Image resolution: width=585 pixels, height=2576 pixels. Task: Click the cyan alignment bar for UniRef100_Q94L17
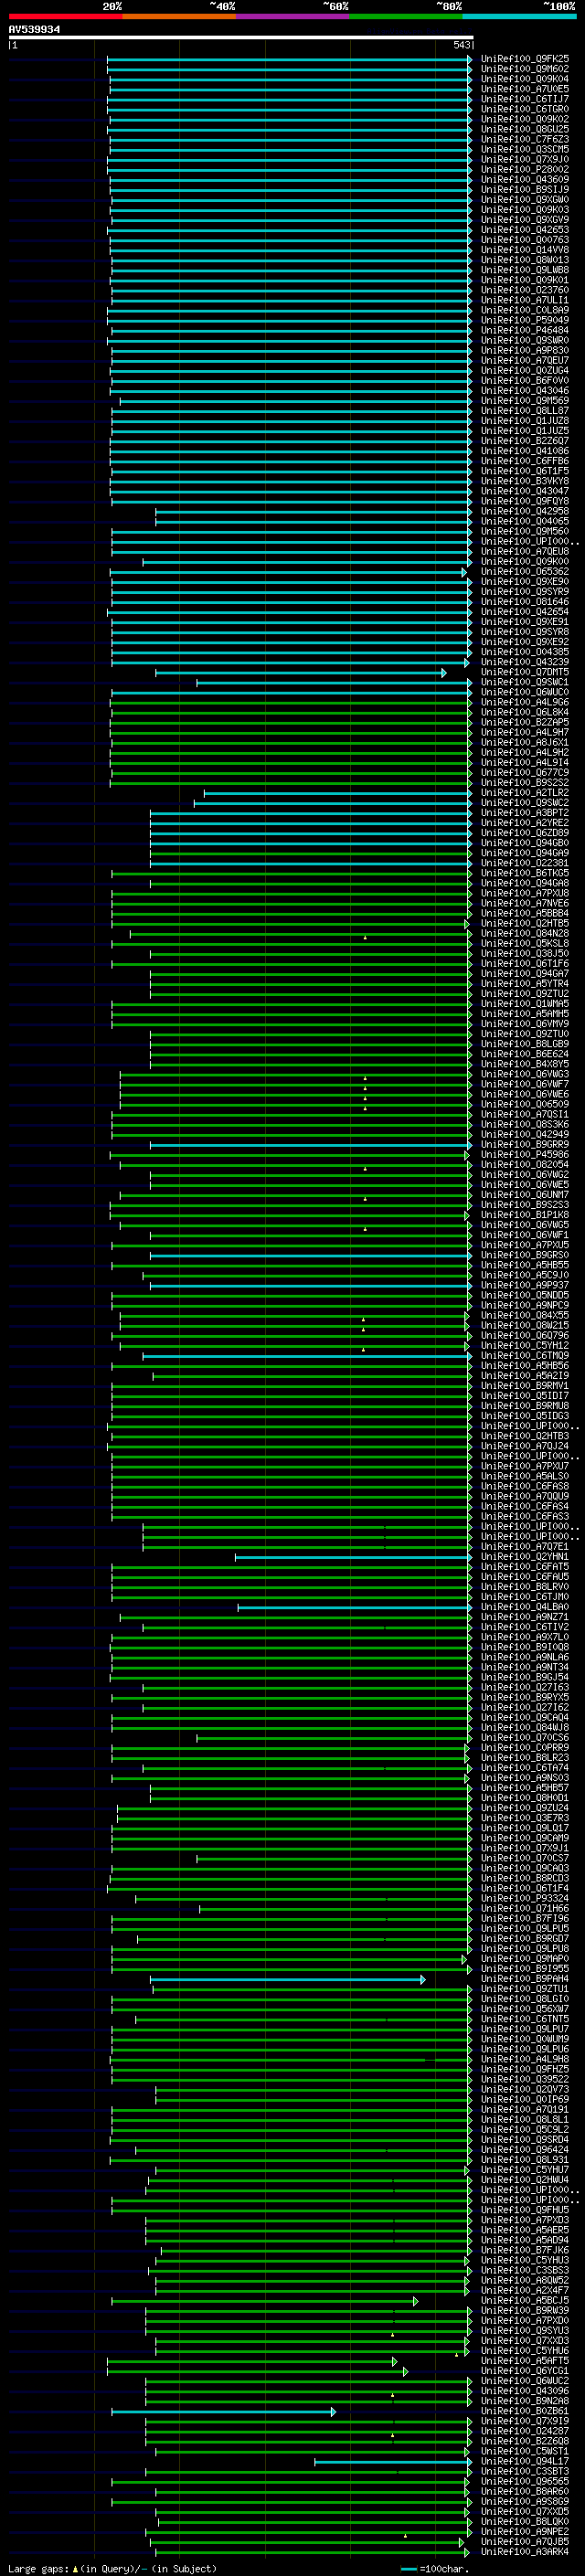point(392,2463)
